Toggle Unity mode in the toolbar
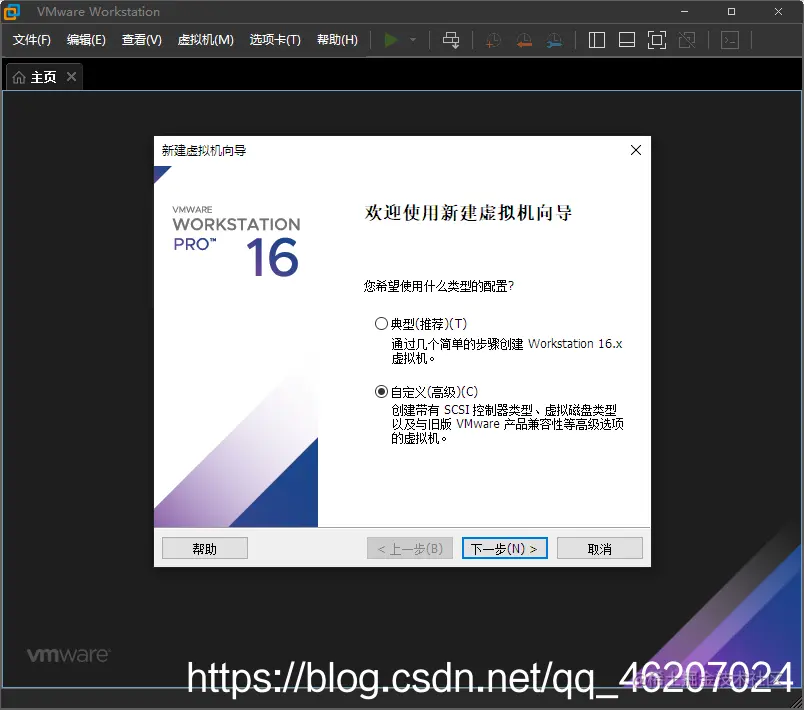Viewport: 804px width, 710px height. (x=687, y=40)
